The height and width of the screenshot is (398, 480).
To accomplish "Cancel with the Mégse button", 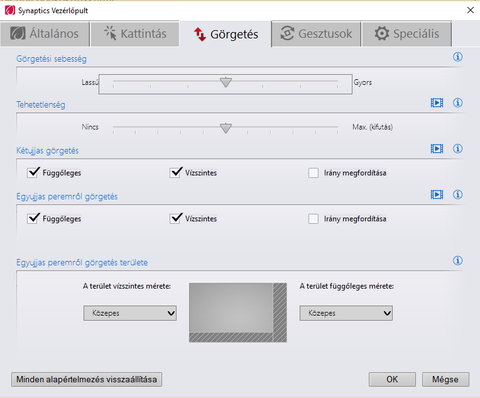I will click(445, 379).
